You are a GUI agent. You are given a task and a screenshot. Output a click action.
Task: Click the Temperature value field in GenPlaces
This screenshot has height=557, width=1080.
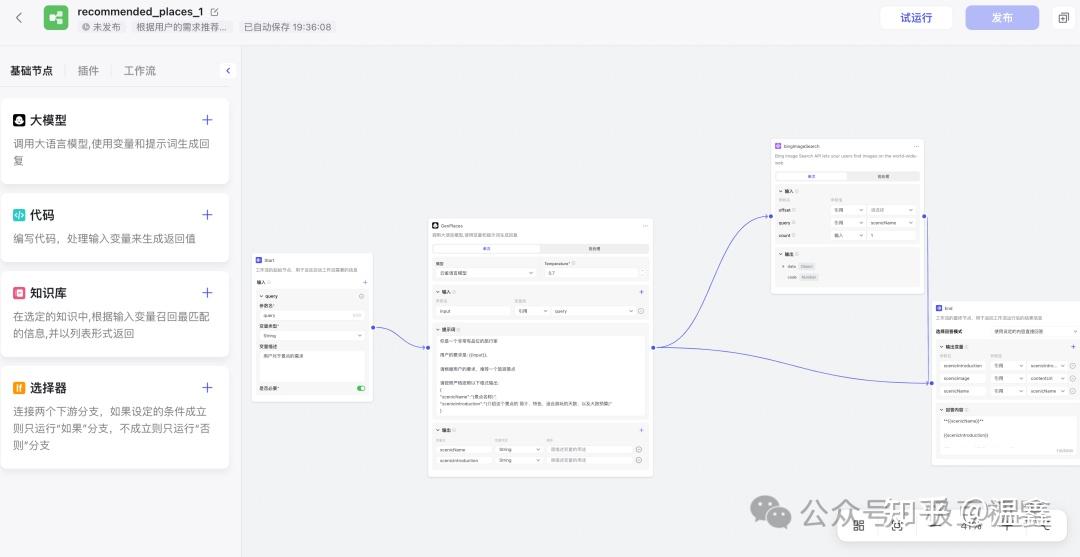click(591, 272)
